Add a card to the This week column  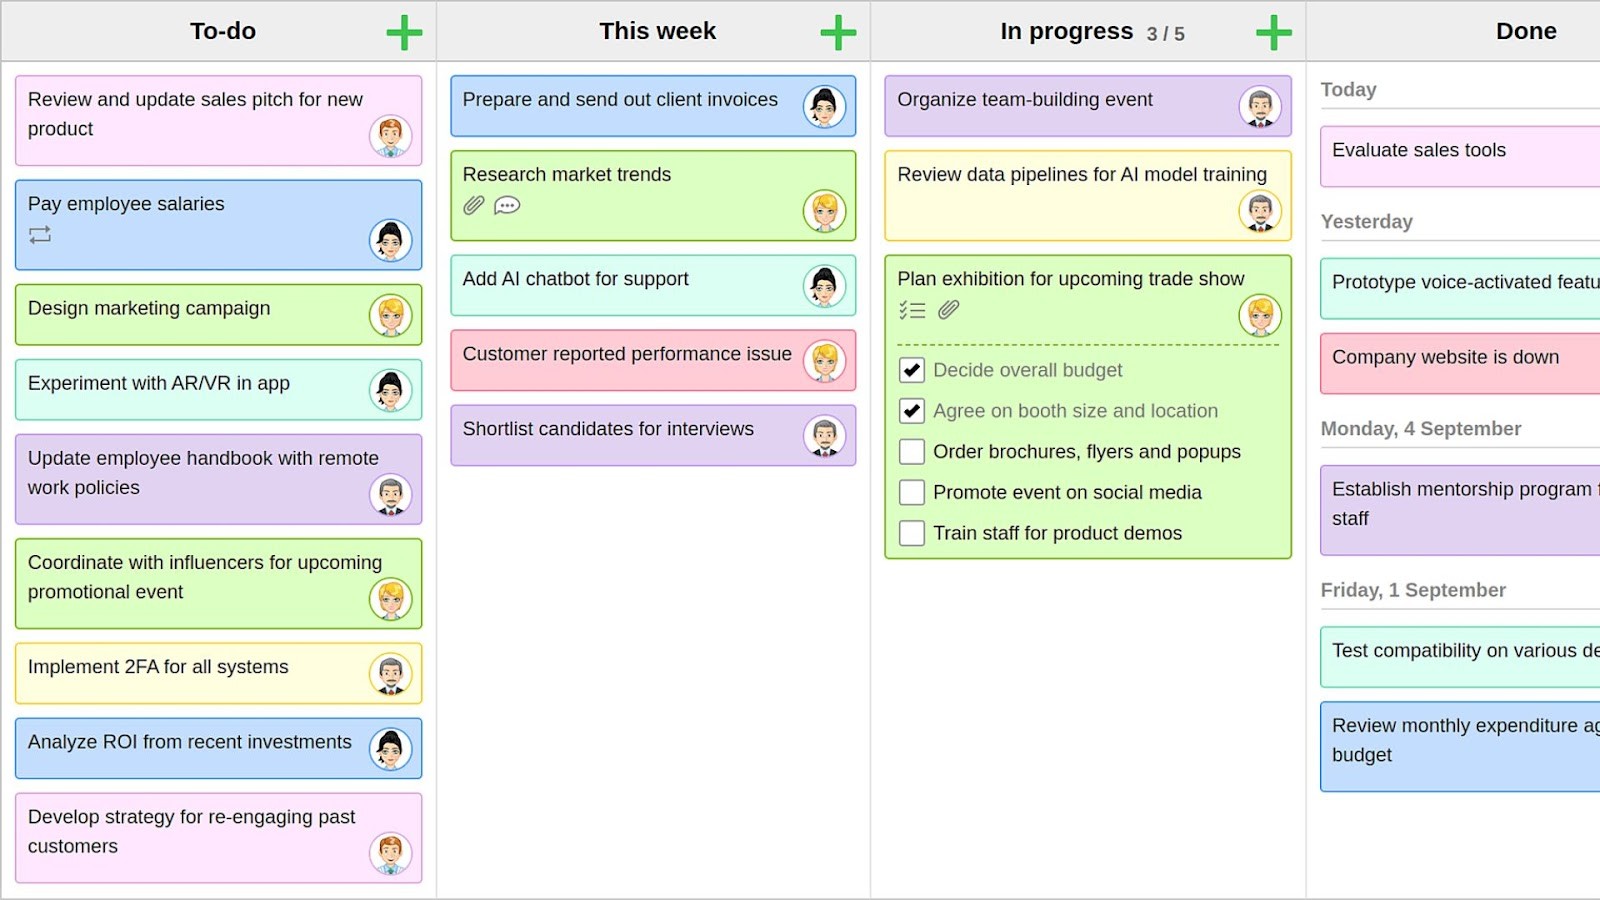pos(838,31)
